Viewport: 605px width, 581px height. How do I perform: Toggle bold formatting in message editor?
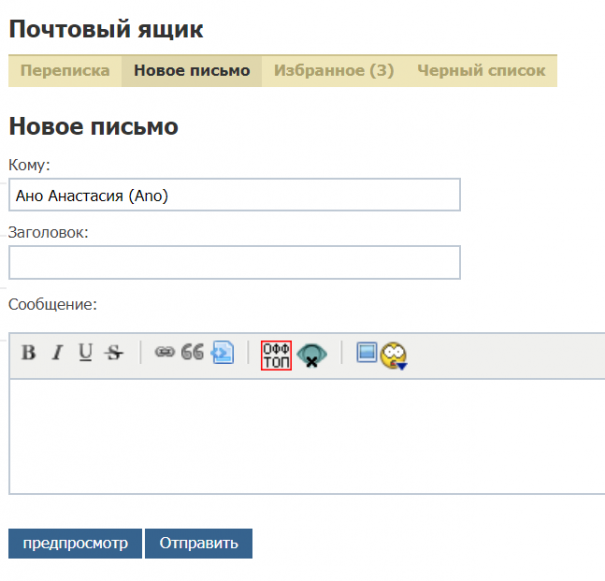click(29, 353)
